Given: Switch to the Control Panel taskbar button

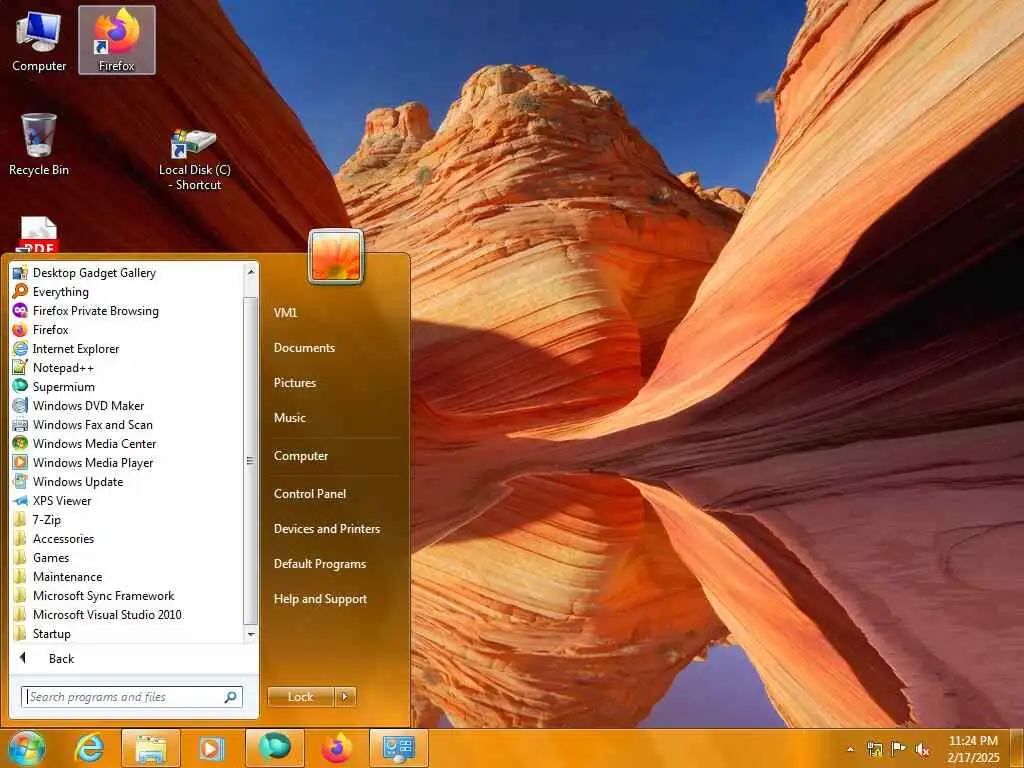Looking at the screenshot, I should (399, 748).
